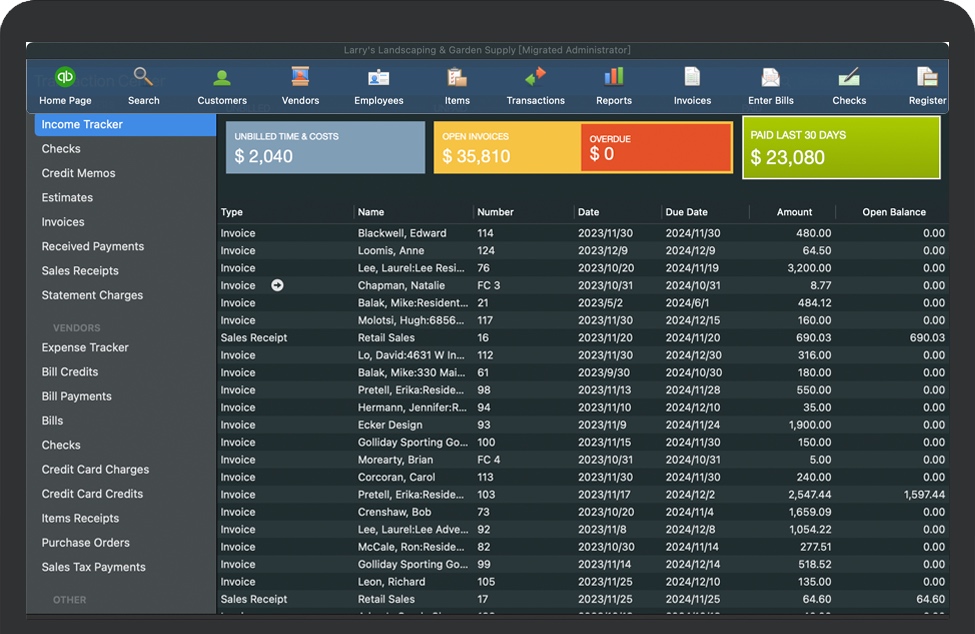
Task: Click the Items clipboard icon
Action: tap(457, 78)
